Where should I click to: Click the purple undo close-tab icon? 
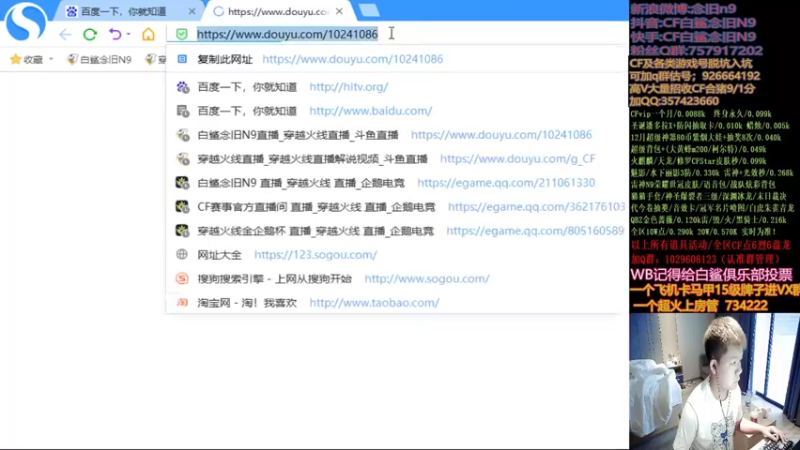coord(115,34)
